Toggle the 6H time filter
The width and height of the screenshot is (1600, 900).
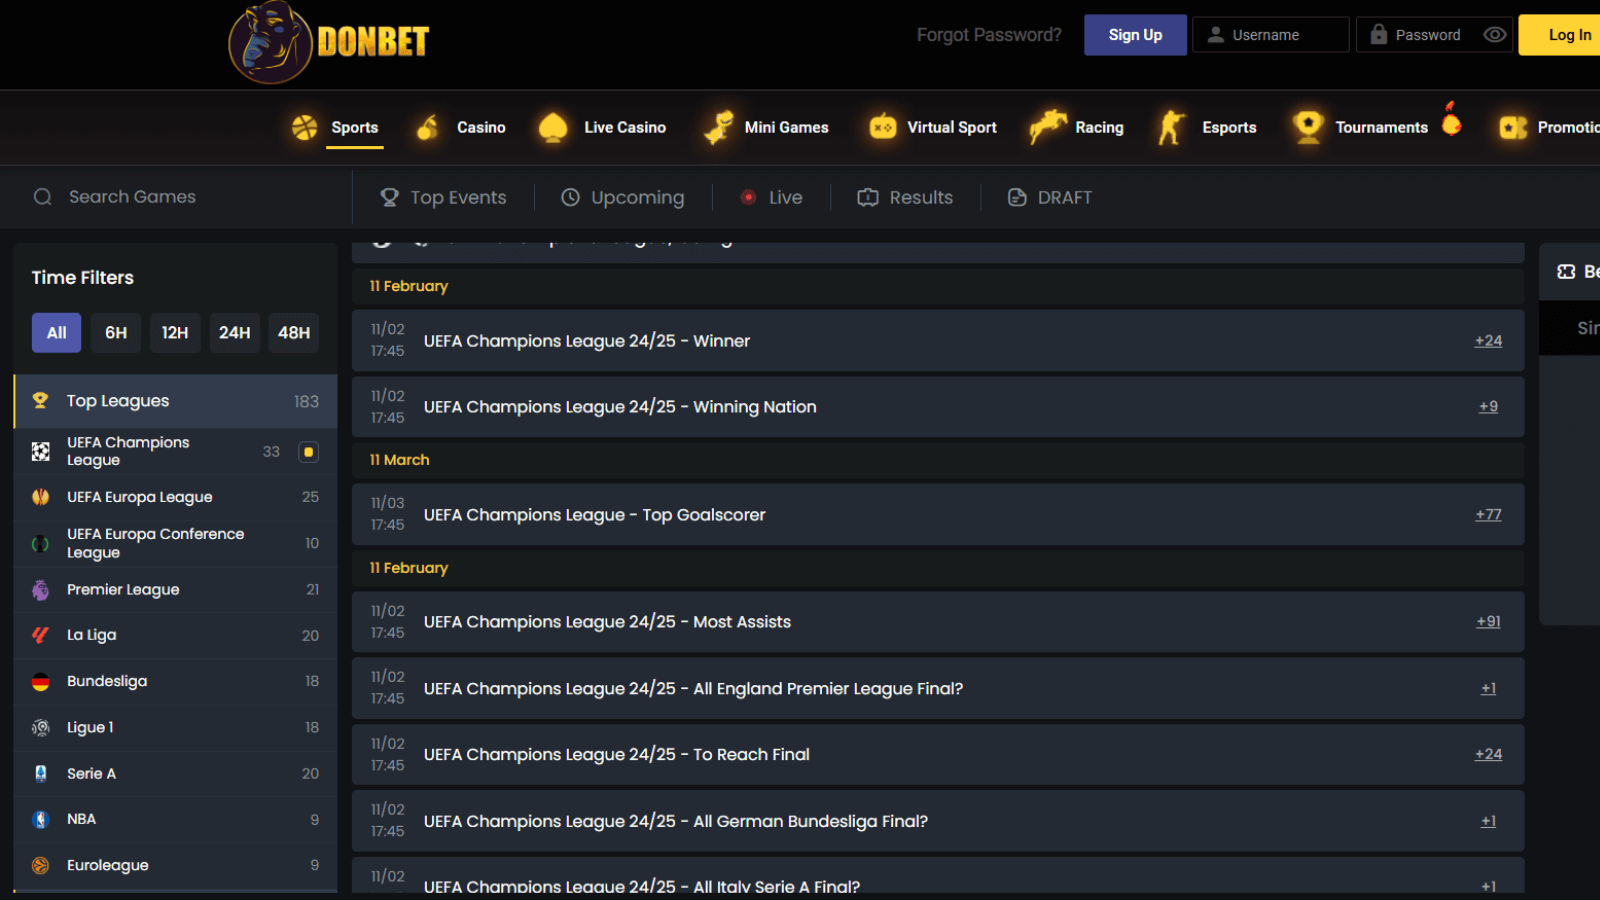click(x=115, y=333)
